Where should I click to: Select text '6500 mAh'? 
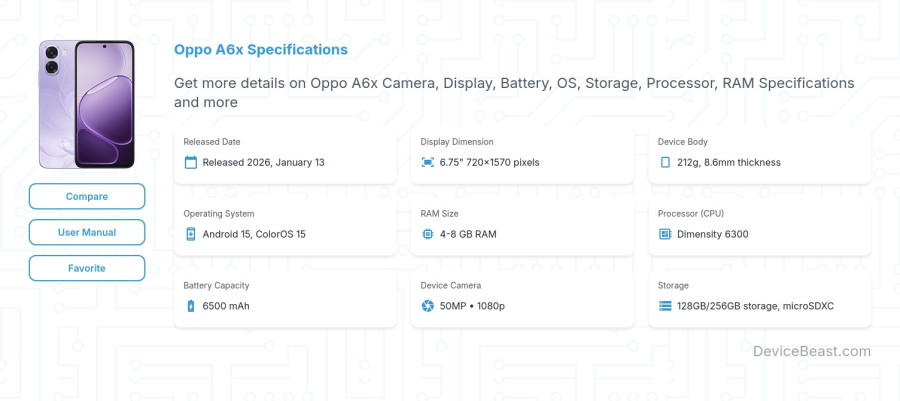(x=226, y=306)
